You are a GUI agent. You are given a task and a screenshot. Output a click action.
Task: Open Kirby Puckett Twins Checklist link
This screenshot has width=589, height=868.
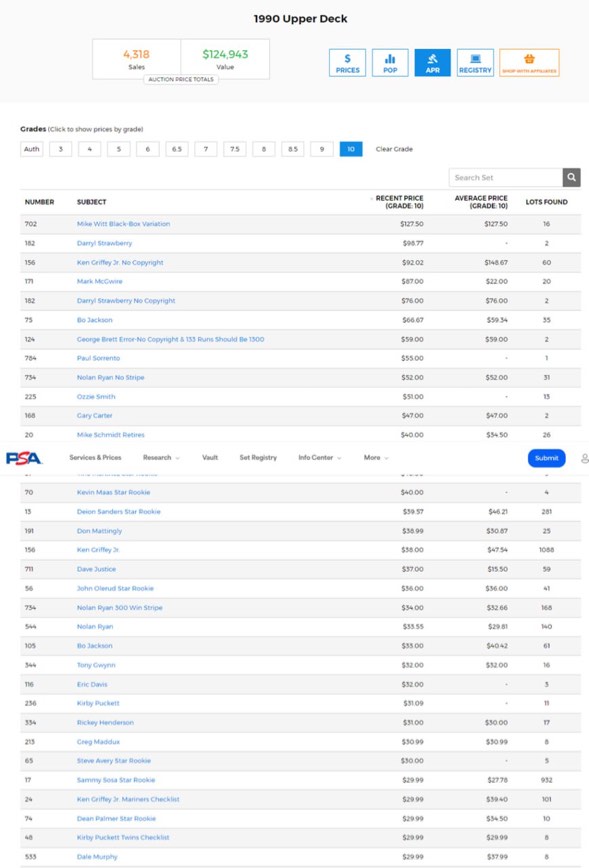click(123, 838)
